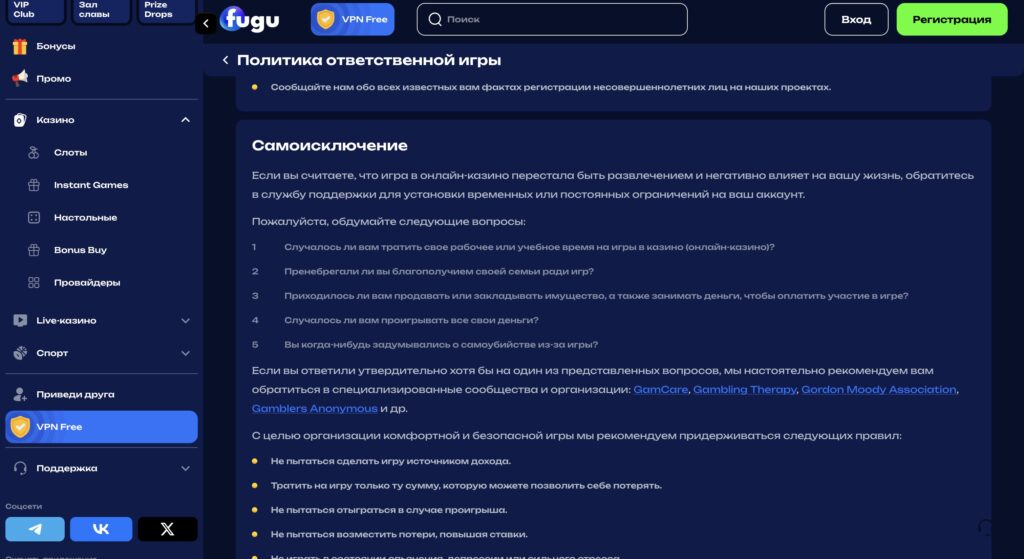Select Настольные menu item
The height and width of the screenshot is (559, 1024).
pos(86,217)
